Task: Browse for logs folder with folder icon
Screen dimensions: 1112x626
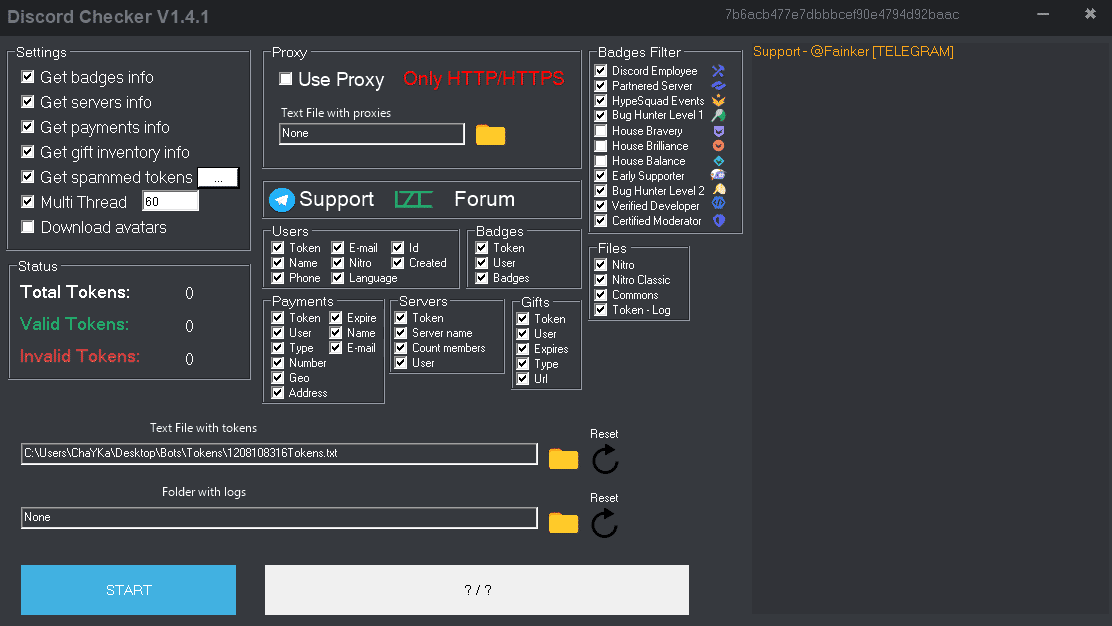Action: (x=563, y=522)
